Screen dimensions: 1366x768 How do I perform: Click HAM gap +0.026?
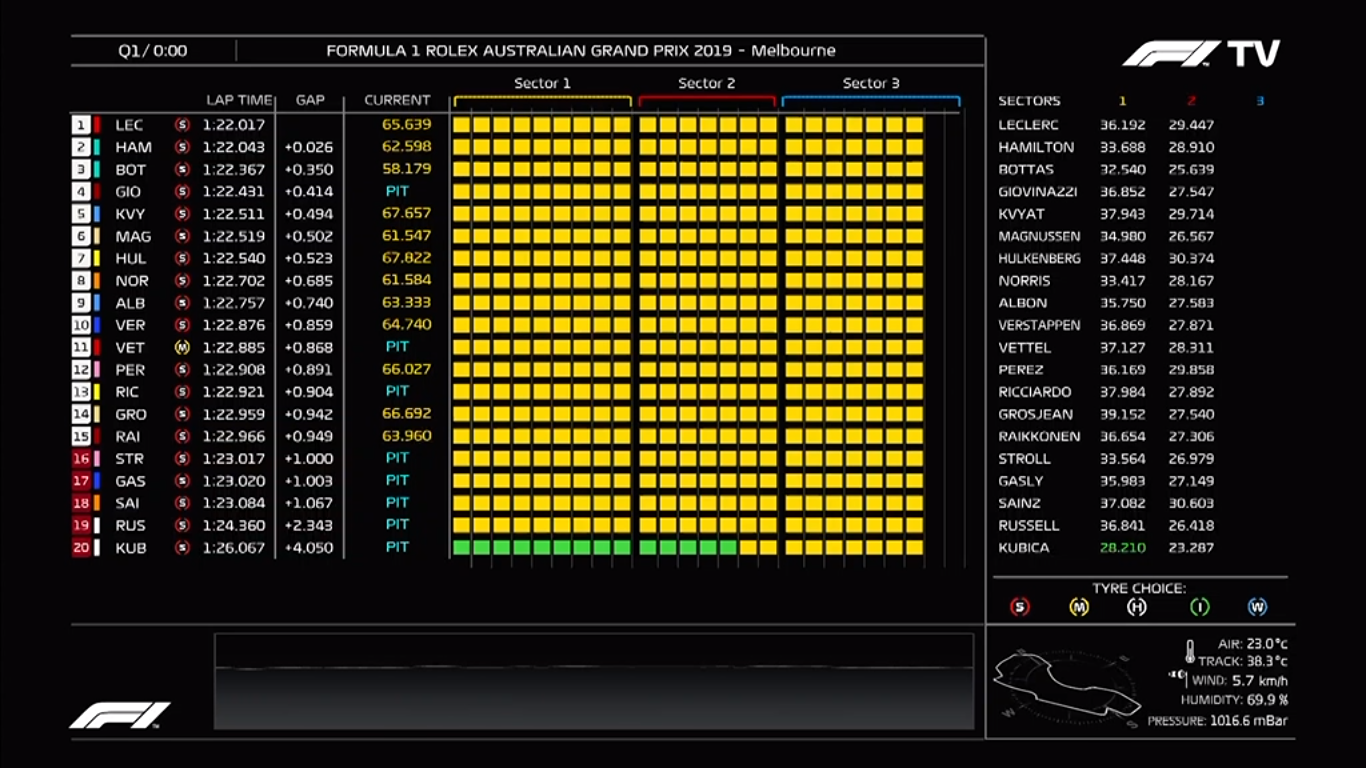pyautogui.click(x=309, y=147)
